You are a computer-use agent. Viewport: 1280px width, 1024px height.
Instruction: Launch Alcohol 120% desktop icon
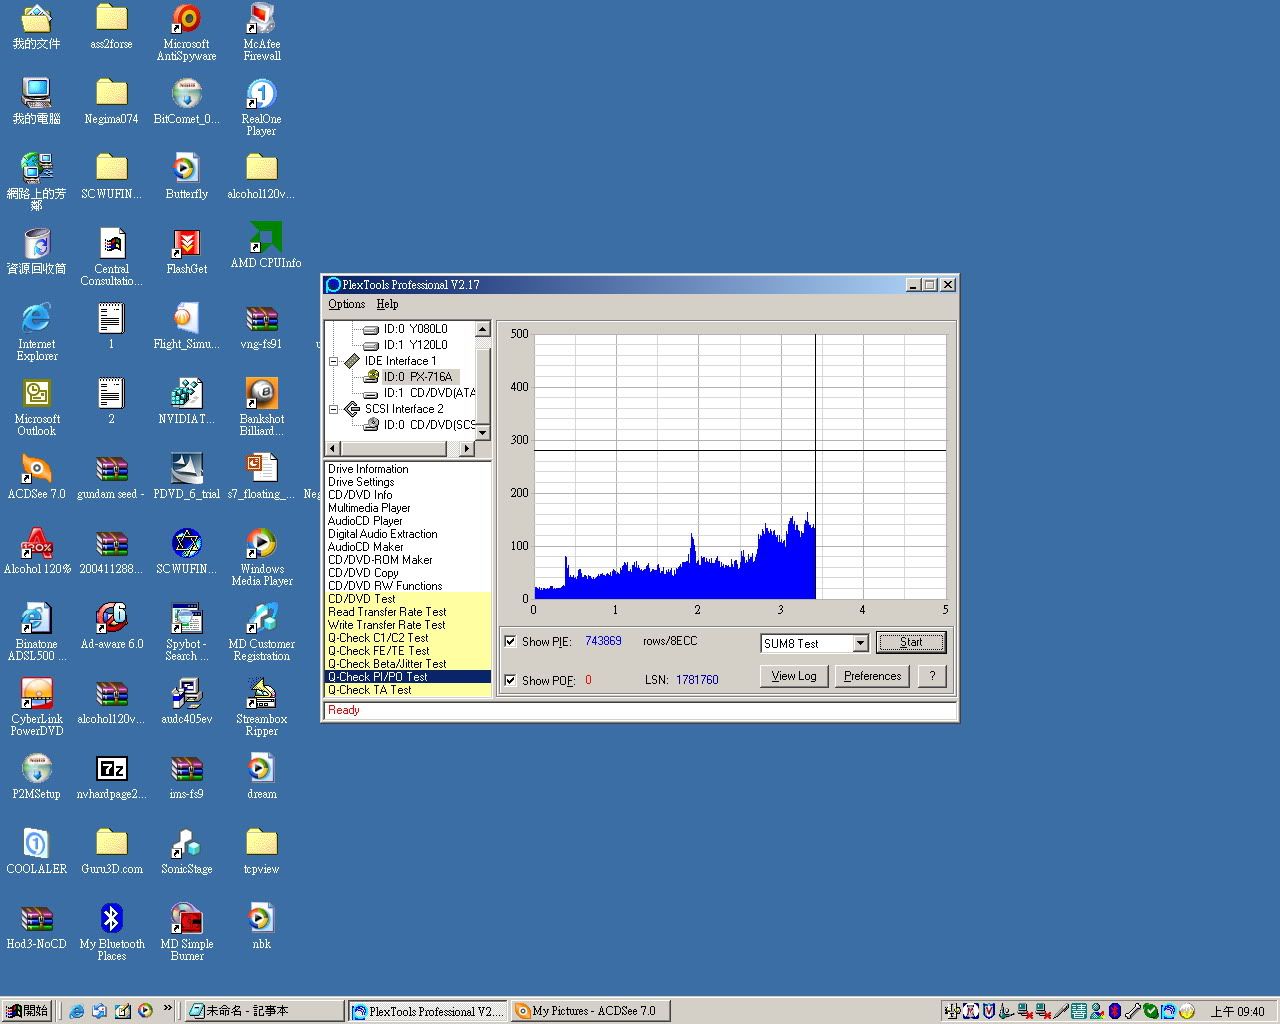(x=37, y=552)
